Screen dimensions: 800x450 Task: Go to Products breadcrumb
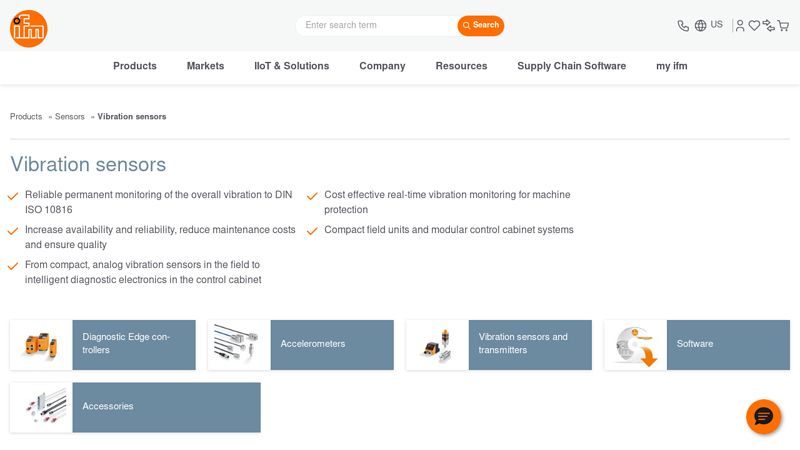26,116
